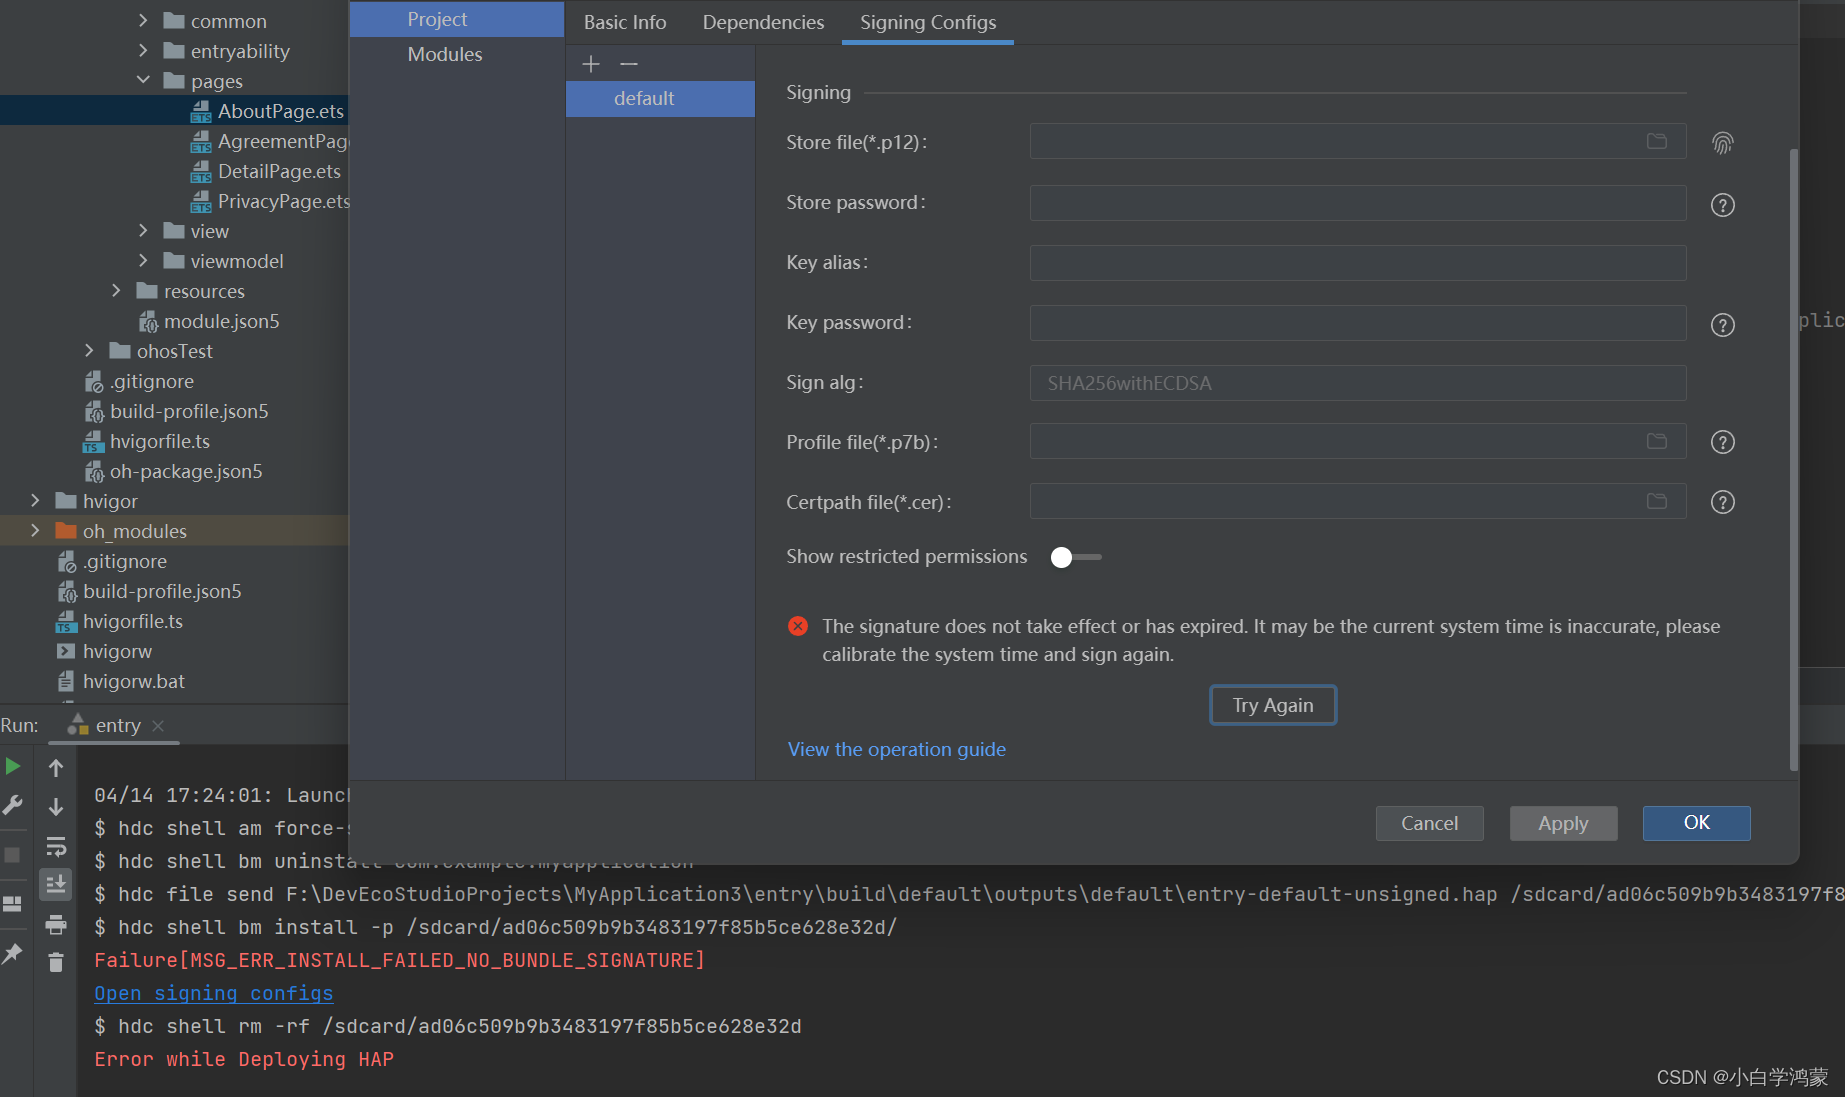Expand the oh_modules folder
The width and height of the screenshot is (1845, 1097).
(35, 530)
